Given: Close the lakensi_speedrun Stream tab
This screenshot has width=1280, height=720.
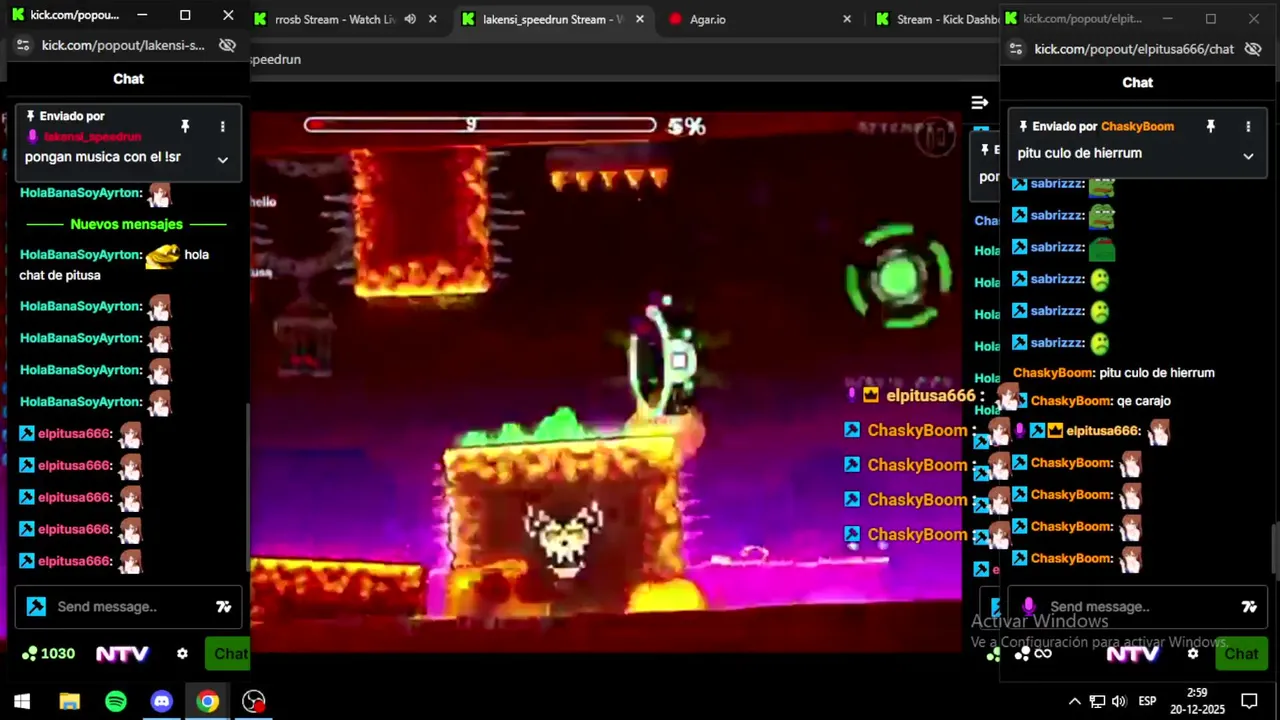Looking at the screenshot, I should click(x=640, y=19).
